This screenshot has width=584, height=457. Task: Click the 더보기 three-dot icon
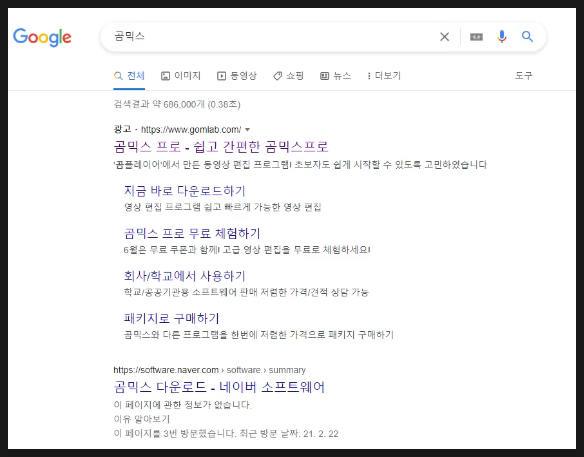pyautogui.click(x=369, y=76)
